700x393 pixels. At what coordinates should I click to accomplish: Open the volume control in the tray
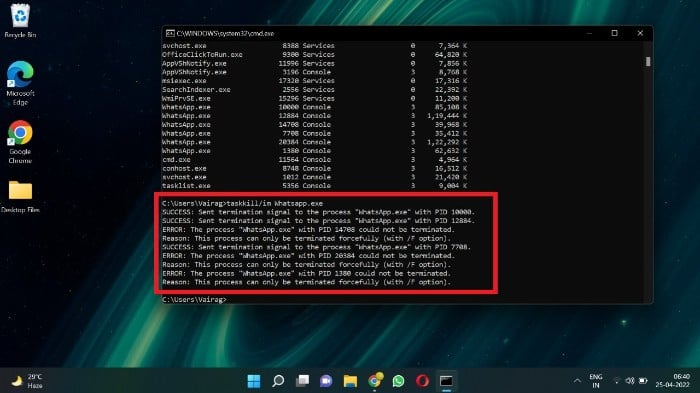(x=629, y=381)
